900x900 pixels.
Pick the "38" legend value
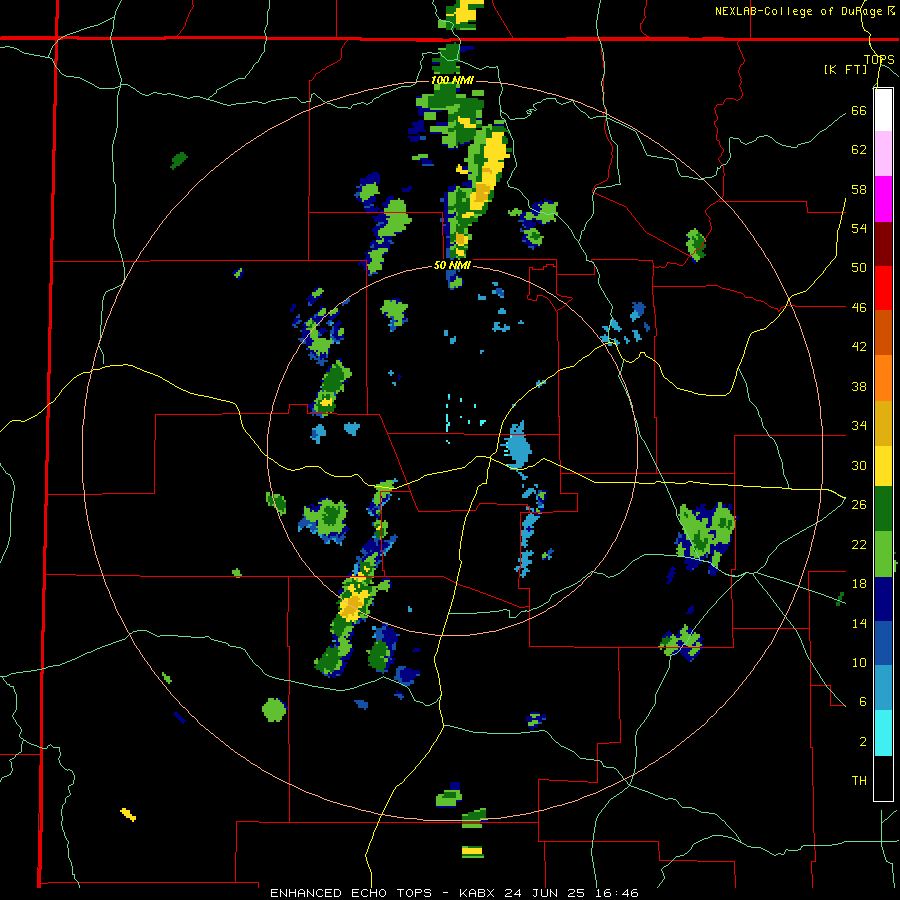pos(859,386)
